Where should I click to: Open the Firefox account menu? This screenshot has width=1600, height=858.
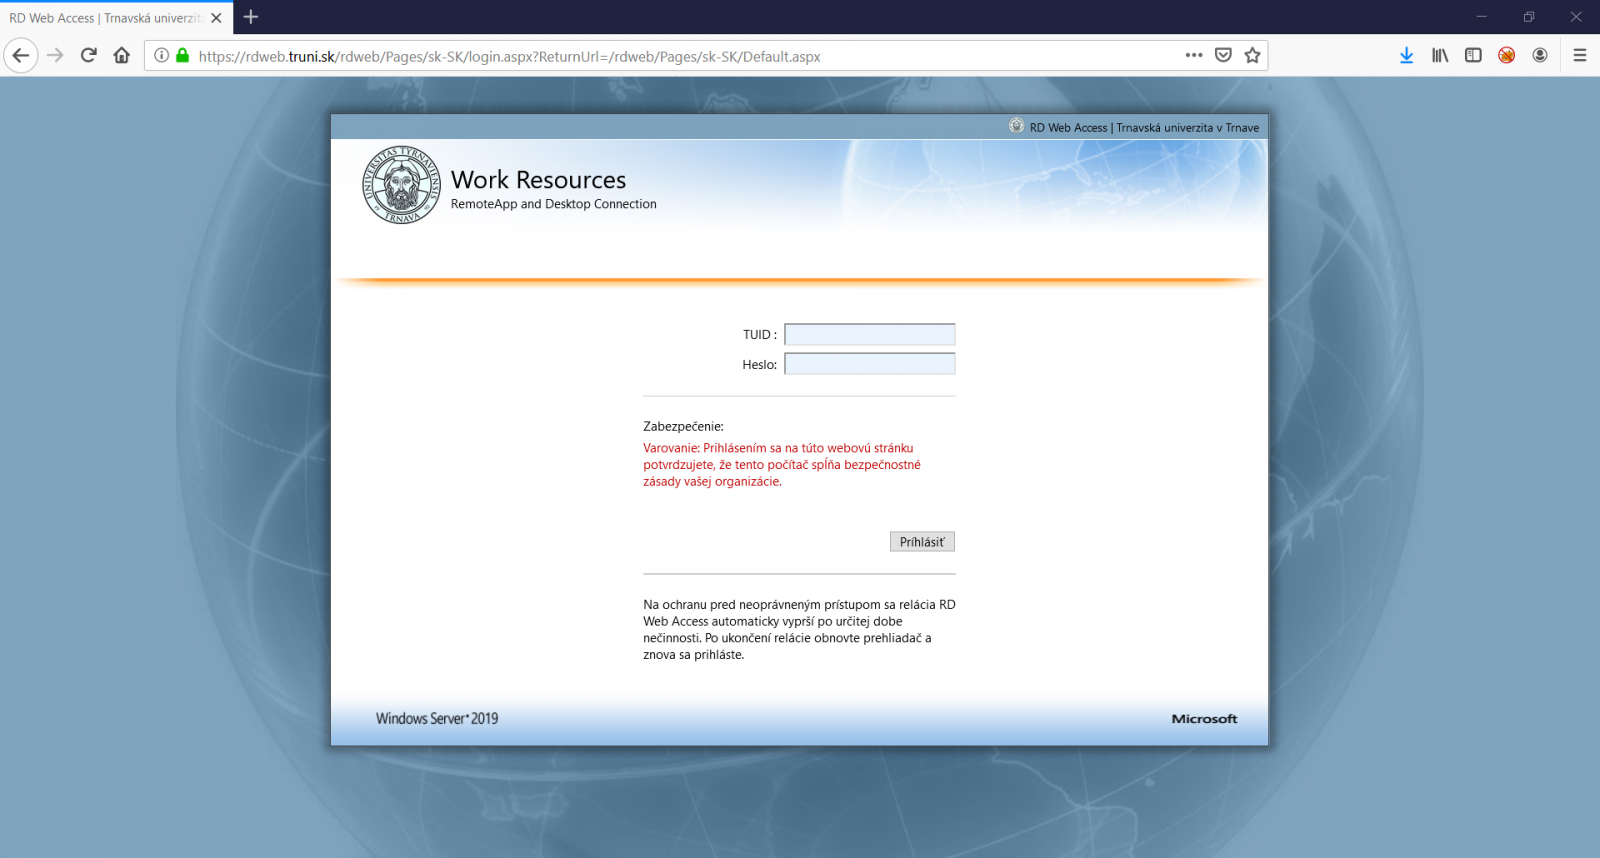pyautogui.click(x=1540, y=55)
